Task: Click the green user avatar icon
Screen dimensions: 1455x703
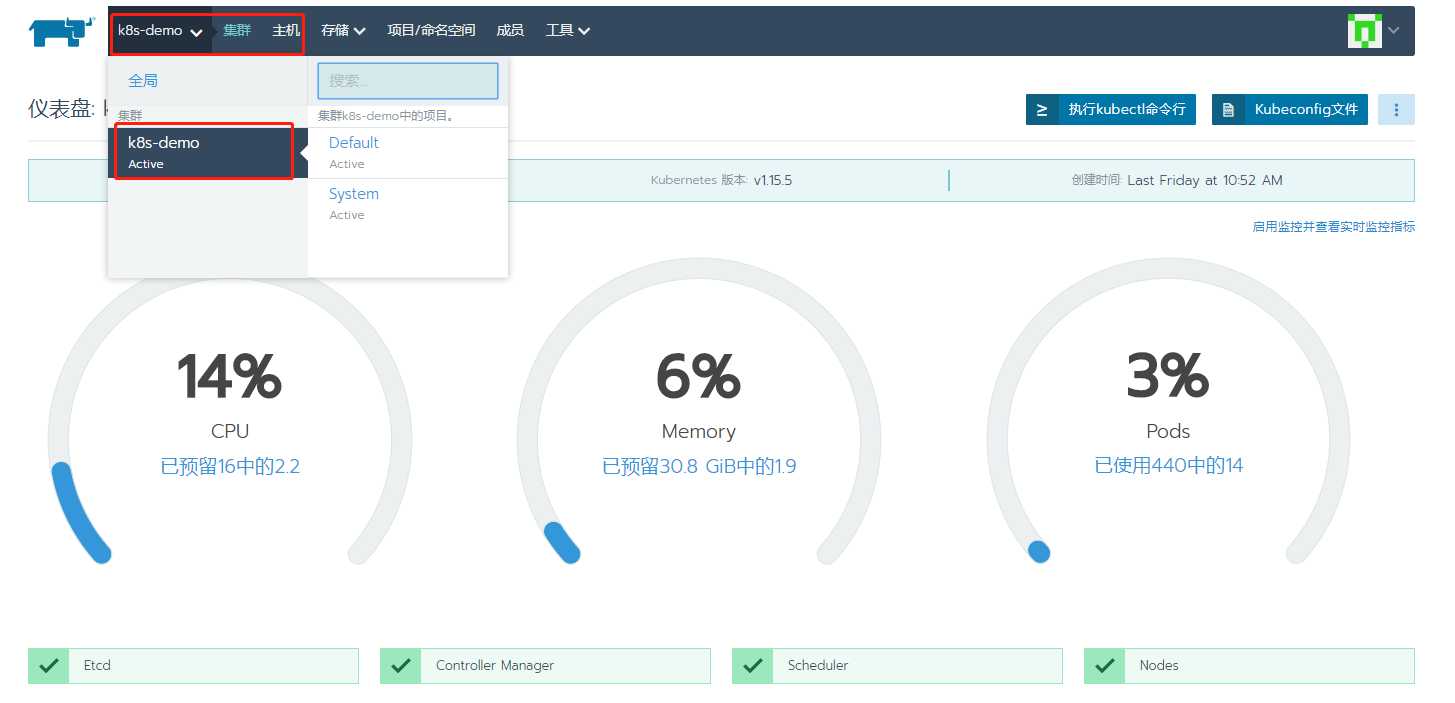Action: pyautogui.click(x=1364, y=31)
